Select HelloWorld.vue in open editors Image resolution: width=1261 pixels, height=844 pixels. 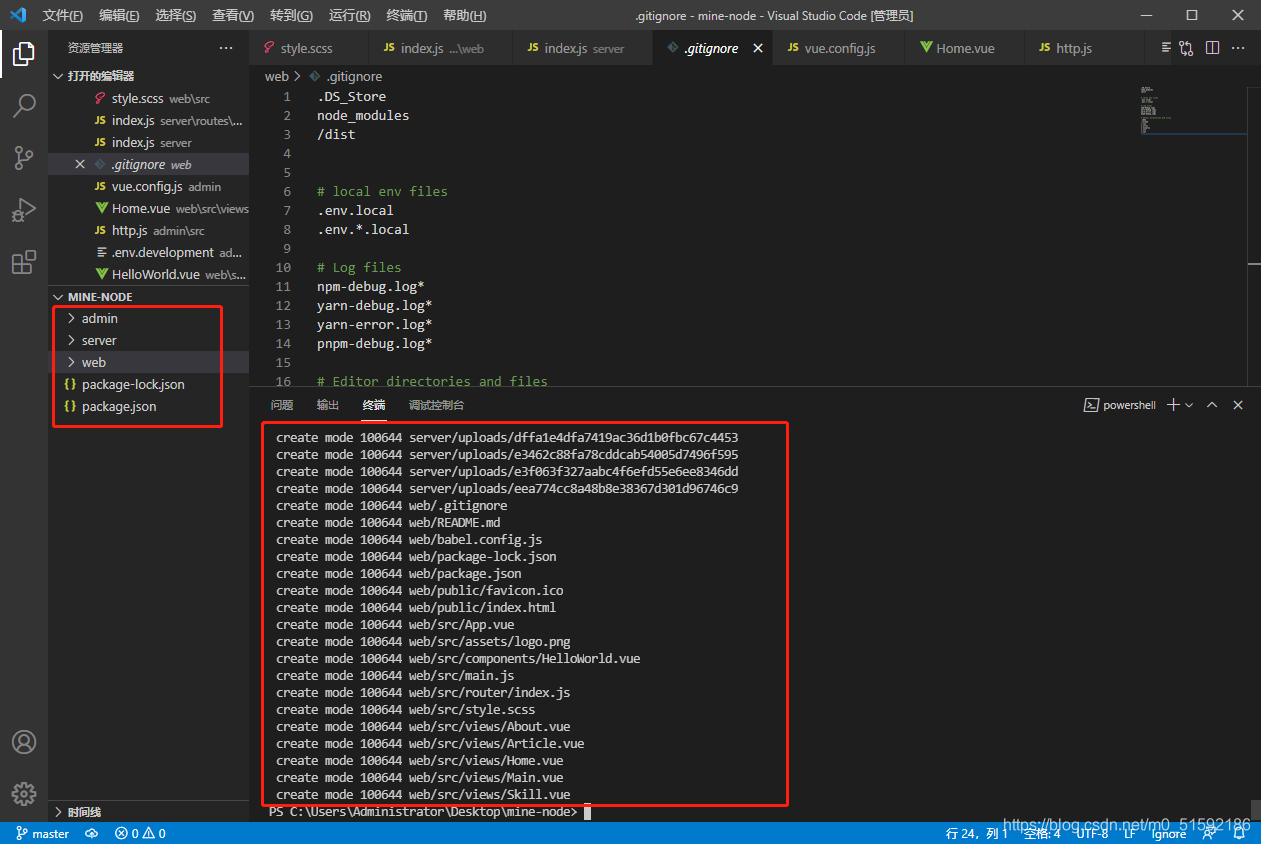click(x=149, y=275)
